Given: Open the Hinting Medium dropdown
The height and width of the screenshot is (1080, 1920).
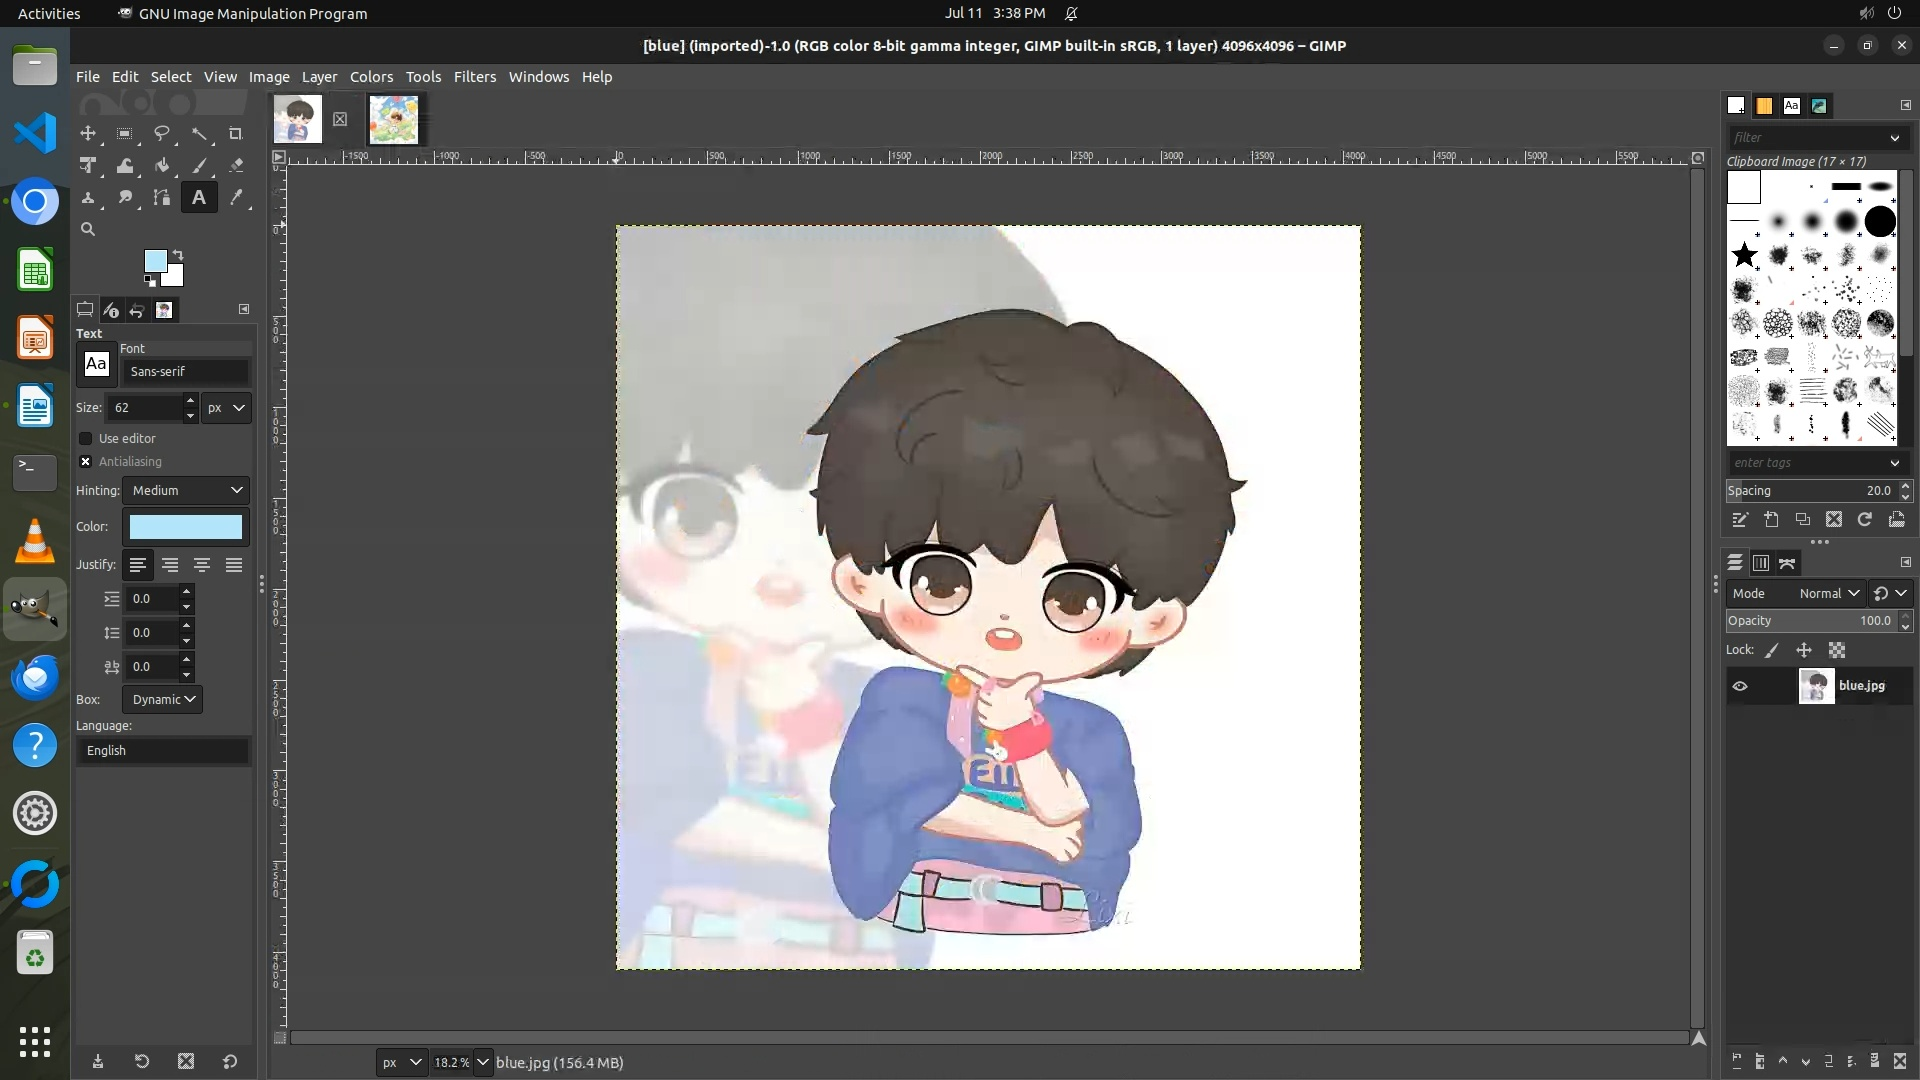Looking at the screenshot, I should tap(186, 491).
